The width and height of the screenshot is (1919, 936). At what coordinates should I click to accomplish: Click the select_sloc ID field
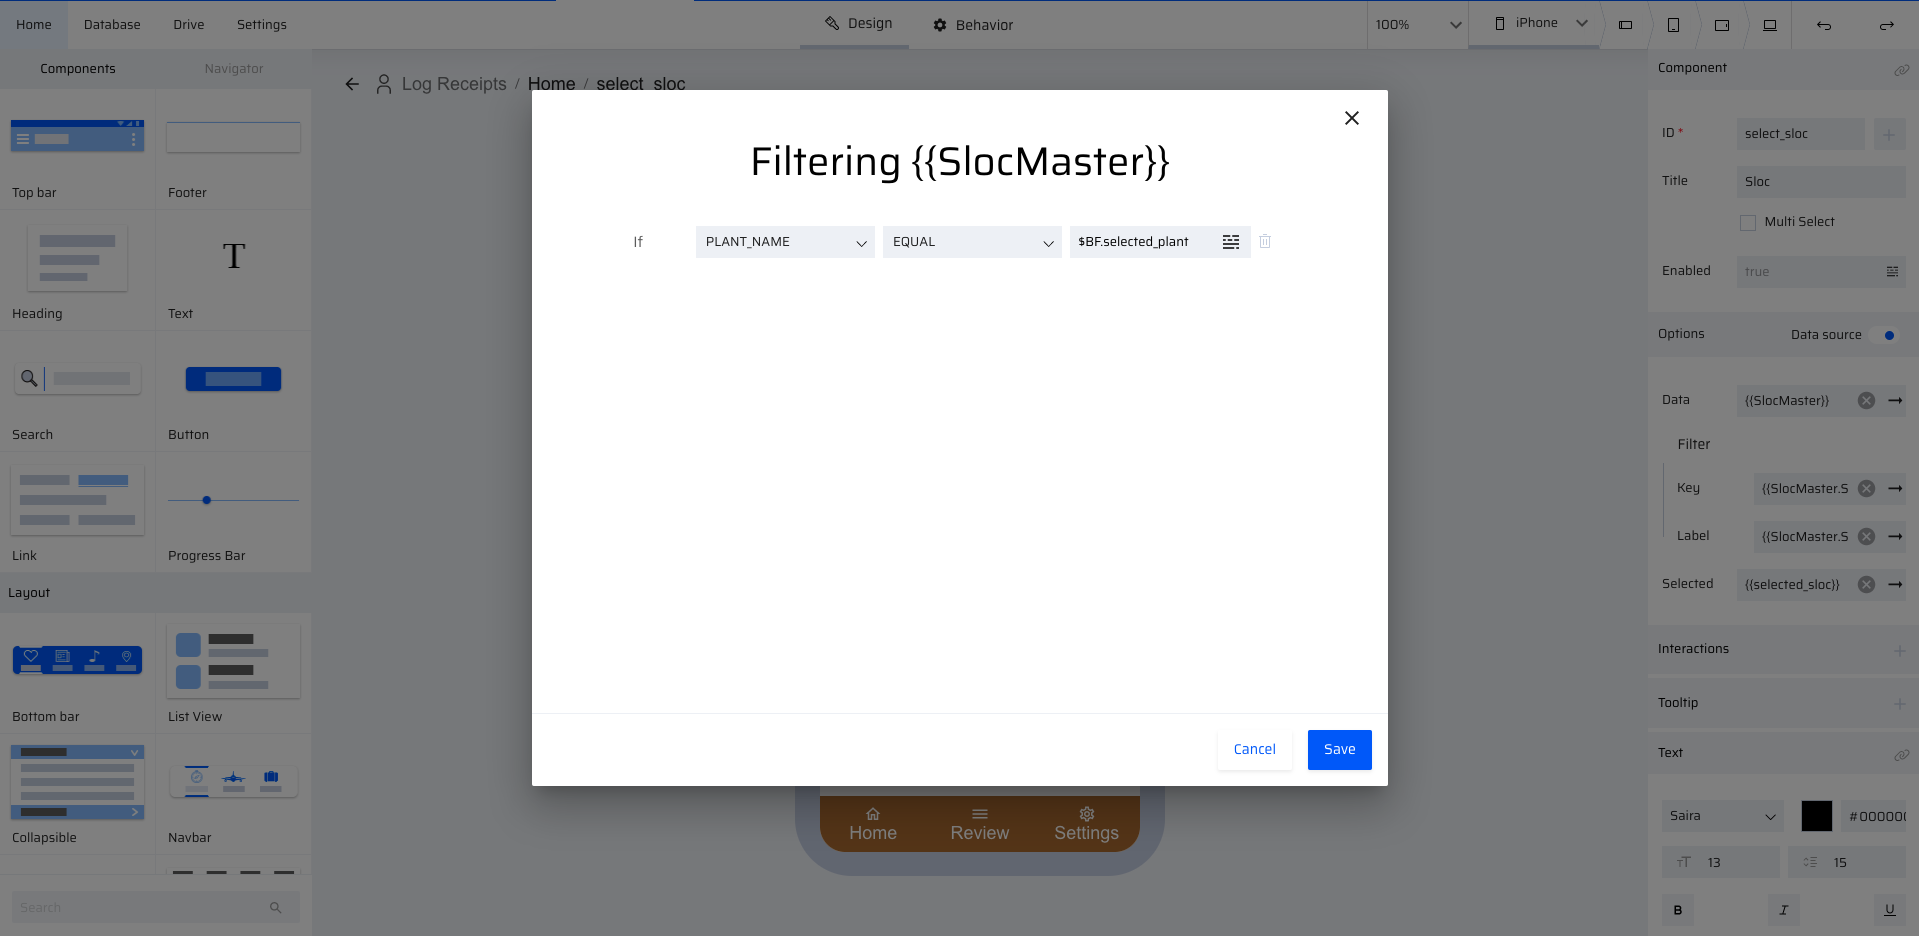tap(1800, 134)
